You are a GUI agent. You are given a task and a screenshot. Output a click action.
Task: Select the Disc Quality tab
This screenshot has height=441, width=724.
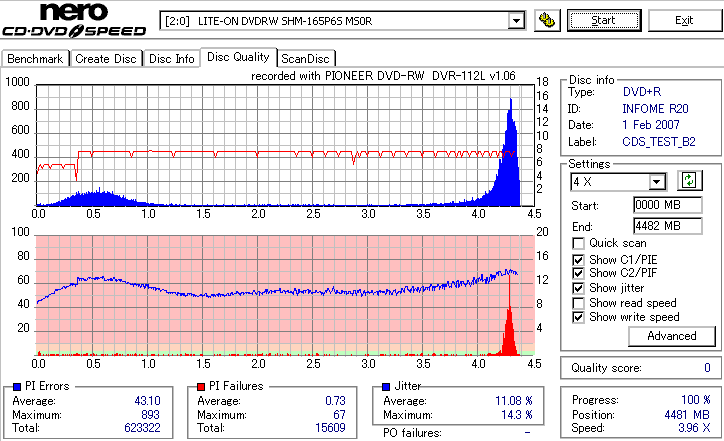click(238, 57)
